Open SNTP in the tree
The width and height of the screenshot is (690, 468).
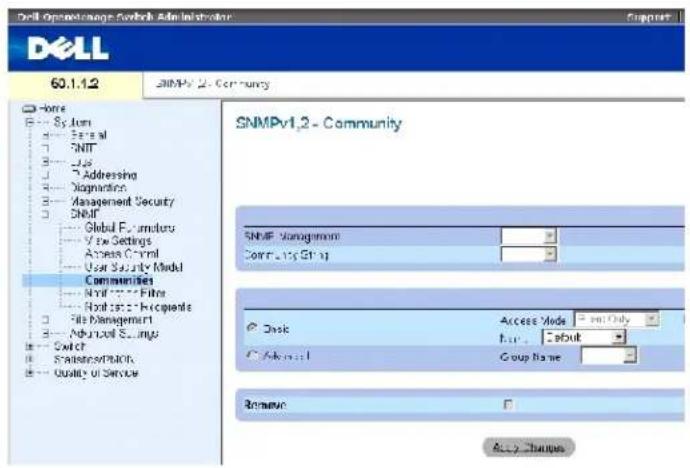pyautogui.click(x=83, y=148)
